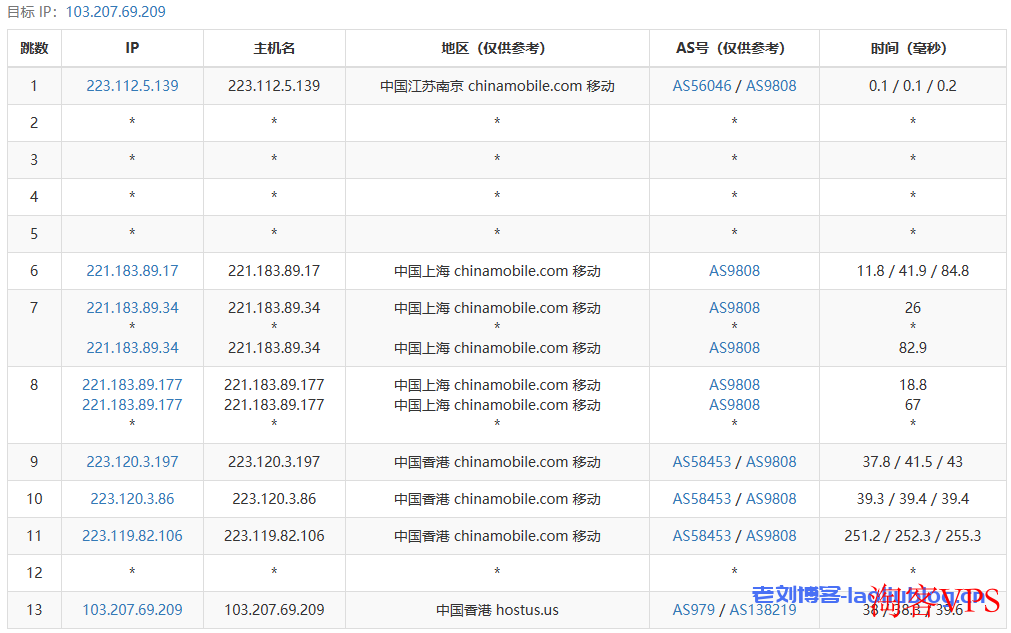Screen dimensions: 1011x633
Task: Click IP link 223.112.5.139 in hop 1
Action: coord(132,86)
